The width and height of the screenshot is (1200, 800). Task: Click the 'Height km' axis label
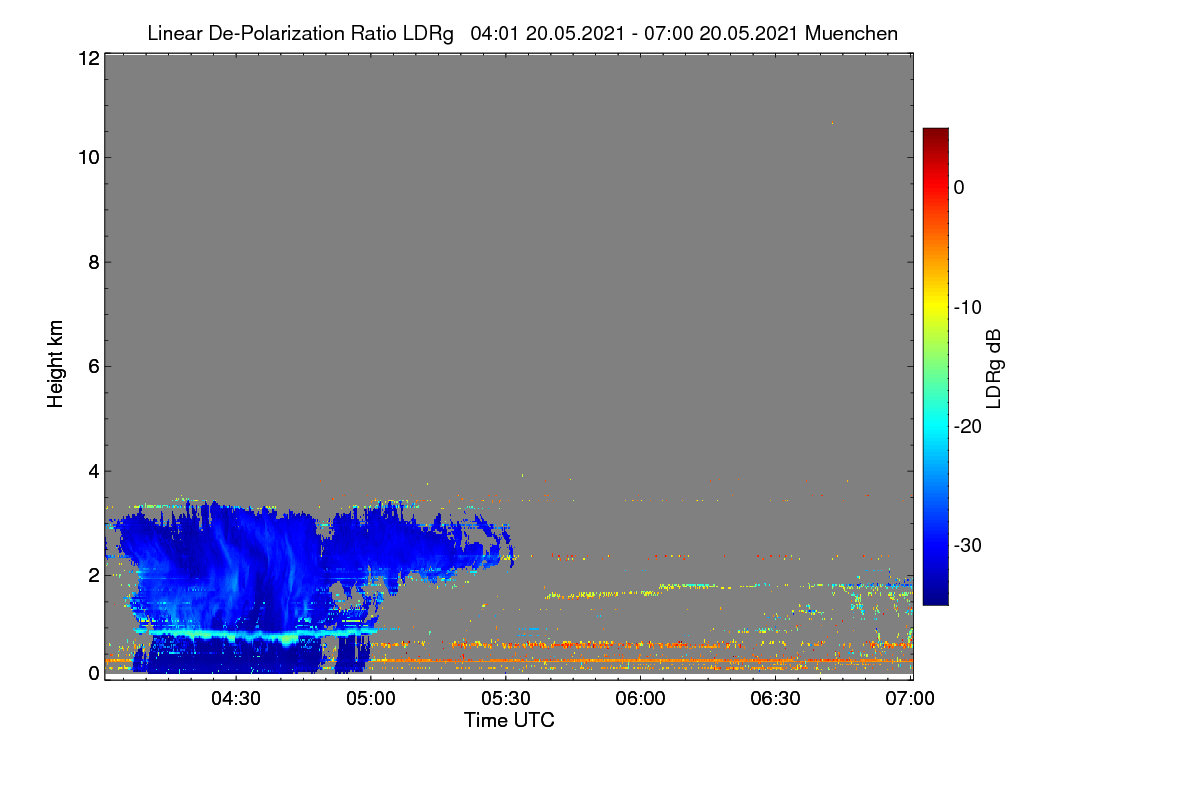tap(55, 365)
